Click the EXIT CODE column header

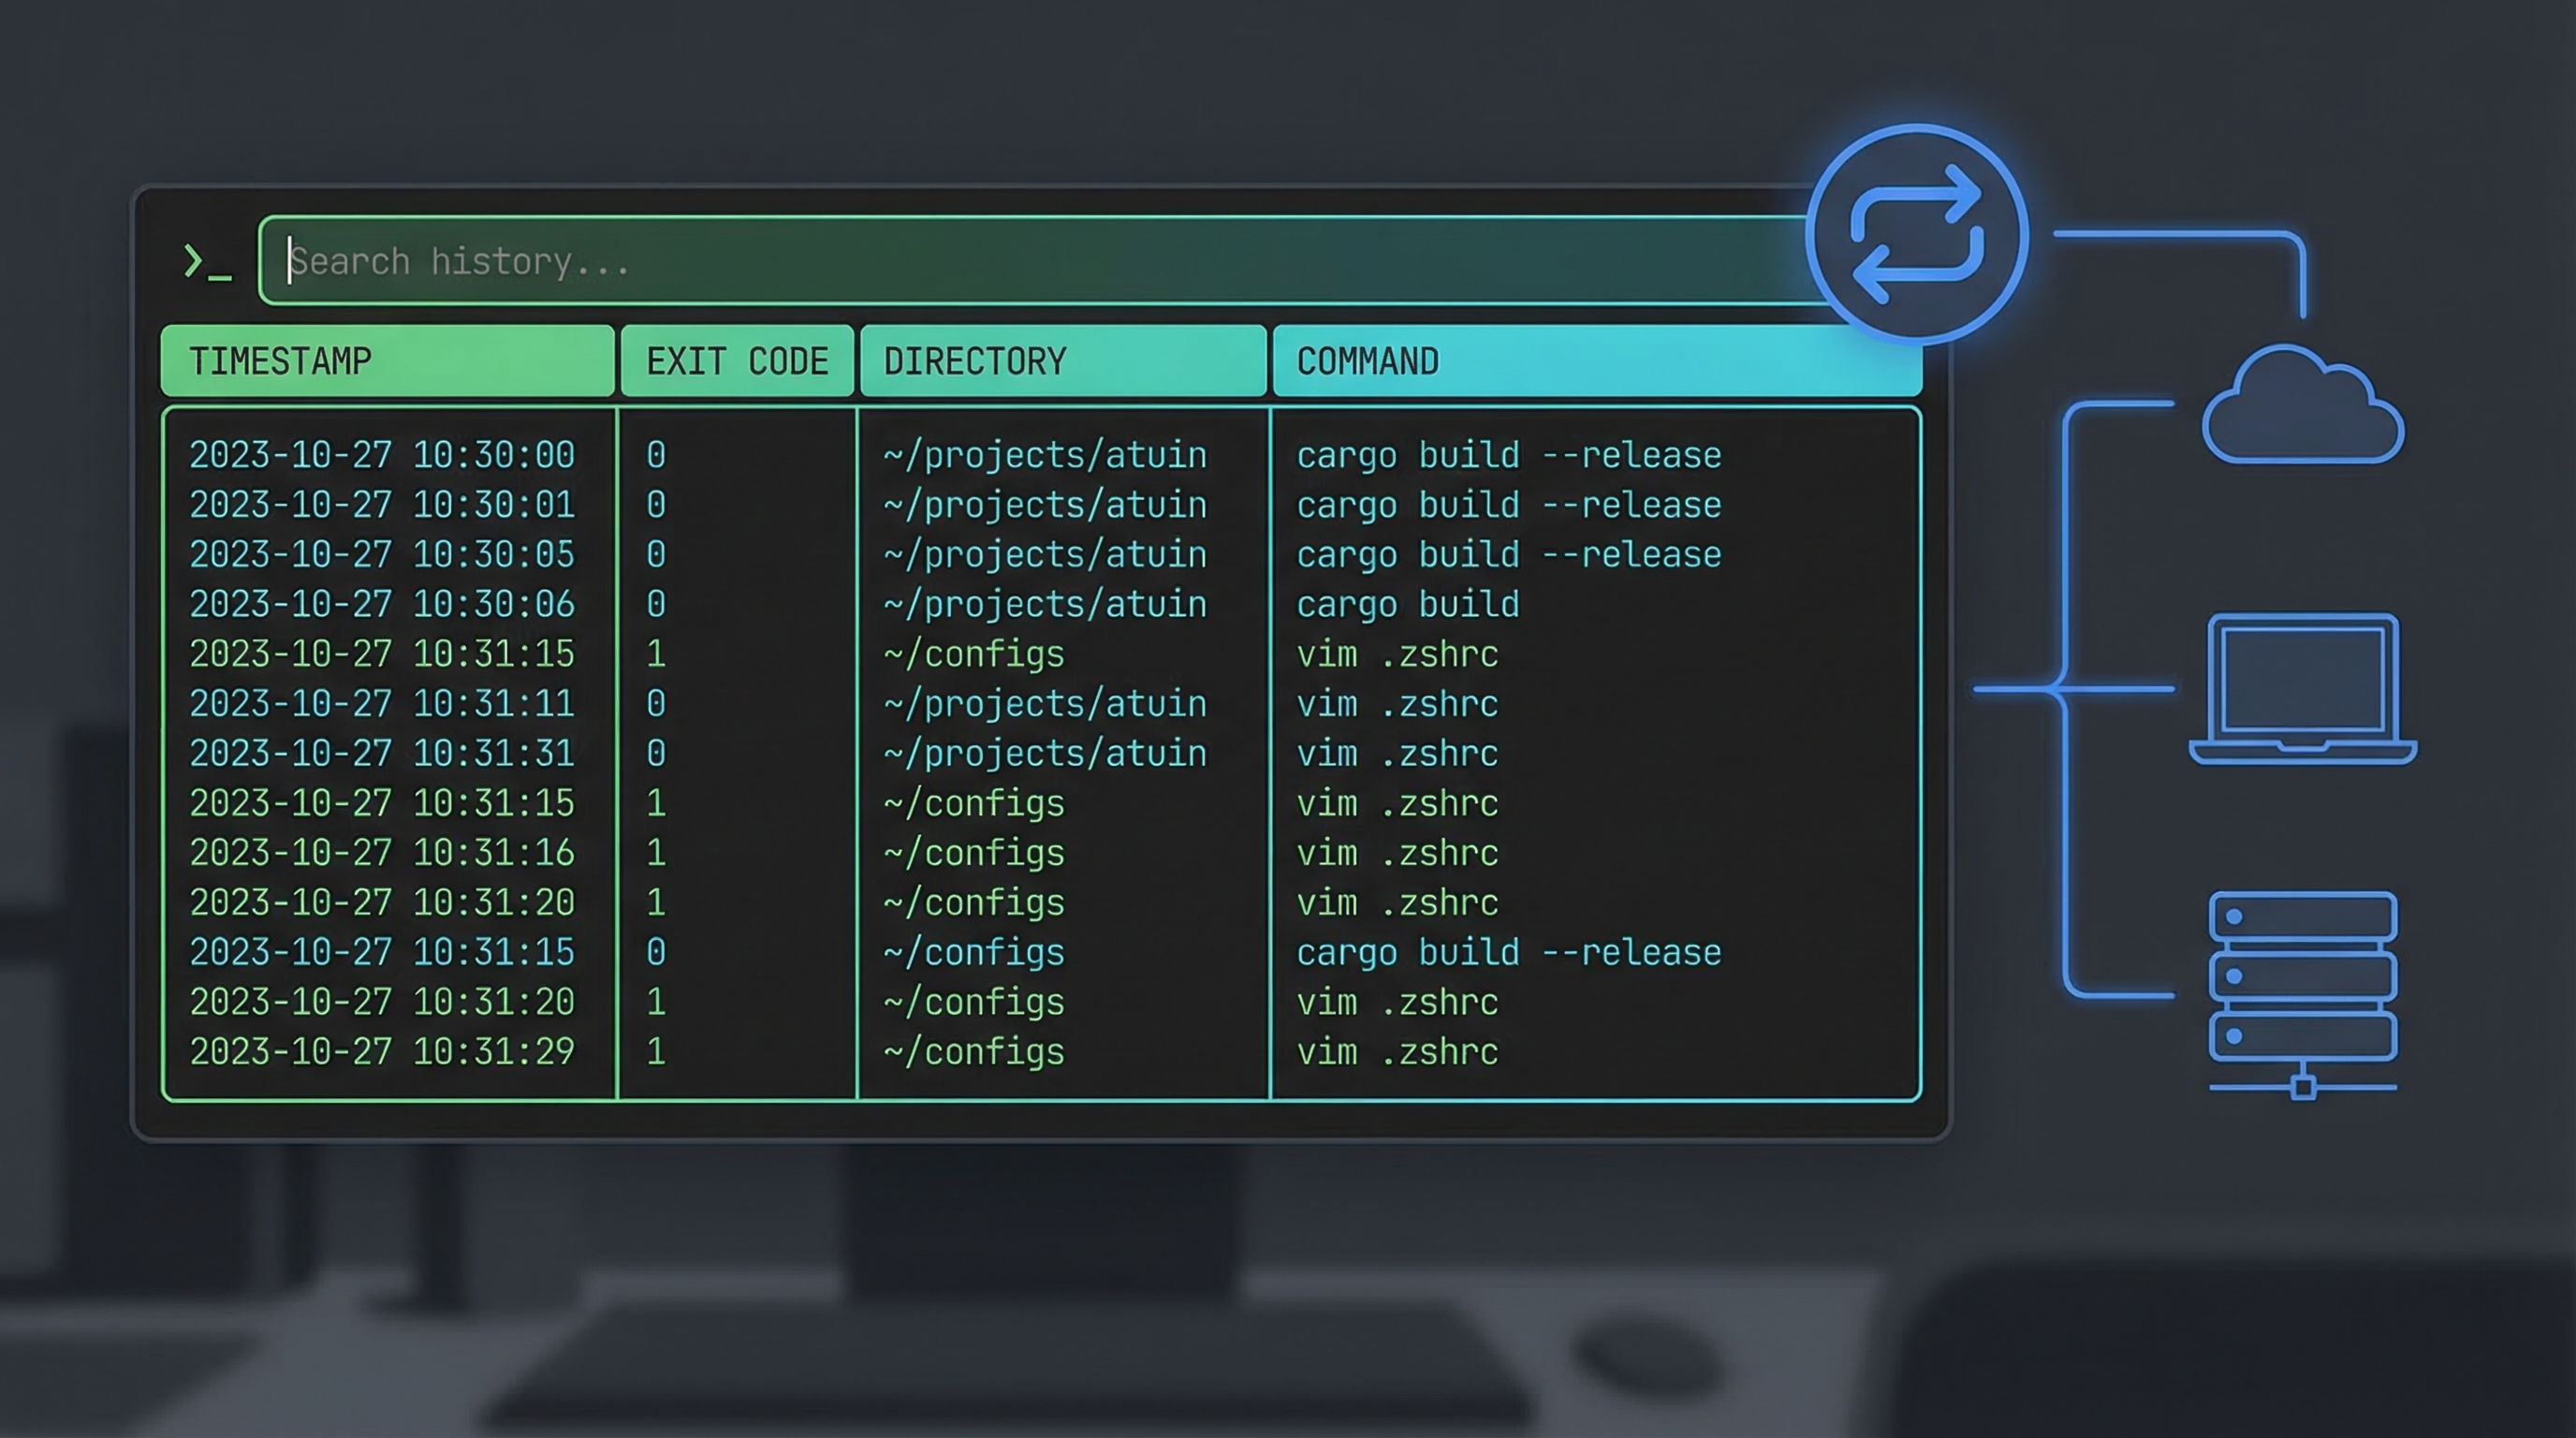click(737, 361)
